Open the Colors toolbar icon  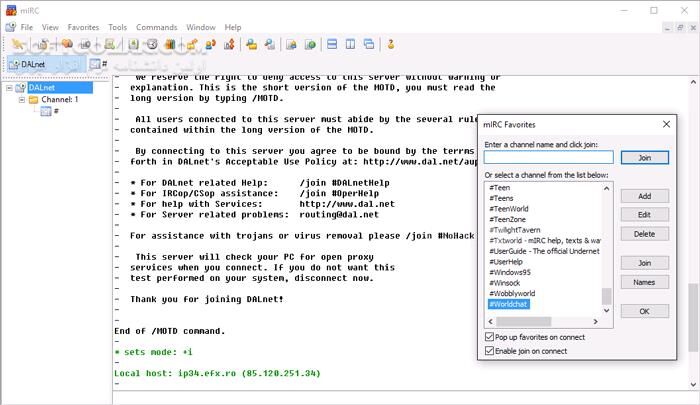171,44
